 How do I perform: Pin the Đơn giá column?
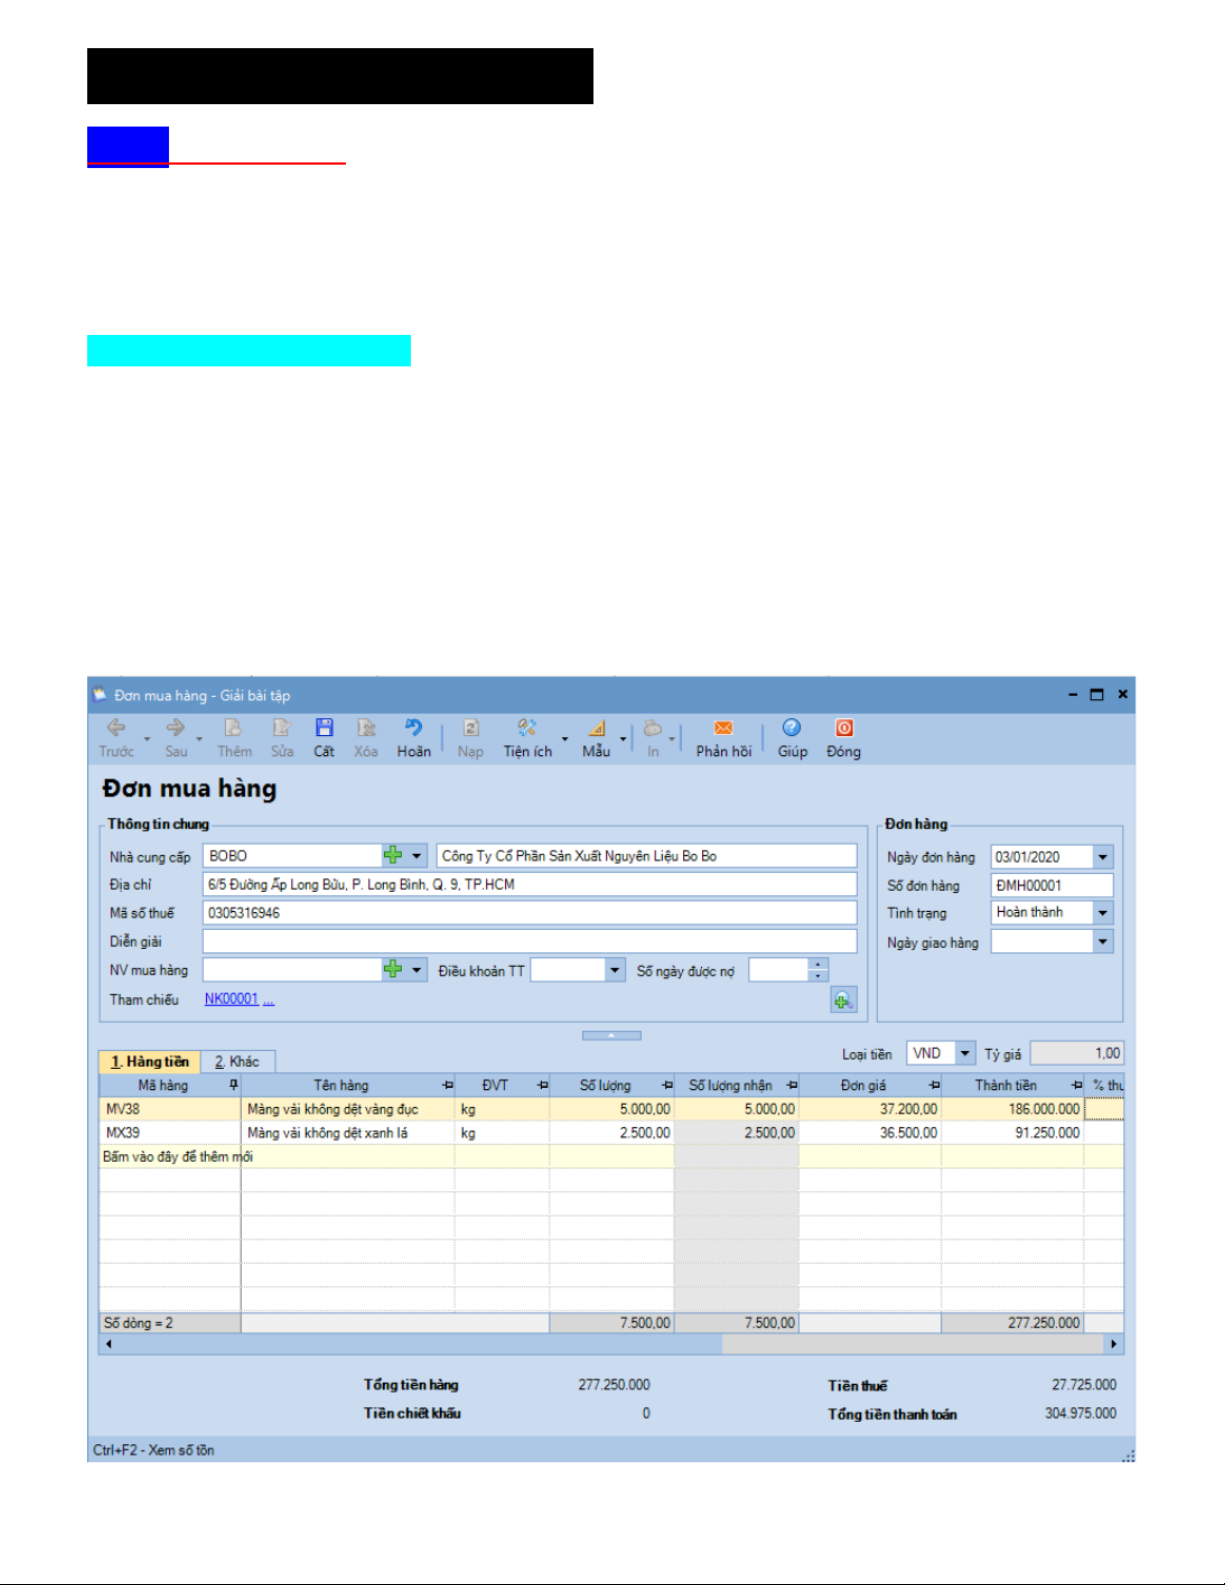click(x=934, y=1085)
